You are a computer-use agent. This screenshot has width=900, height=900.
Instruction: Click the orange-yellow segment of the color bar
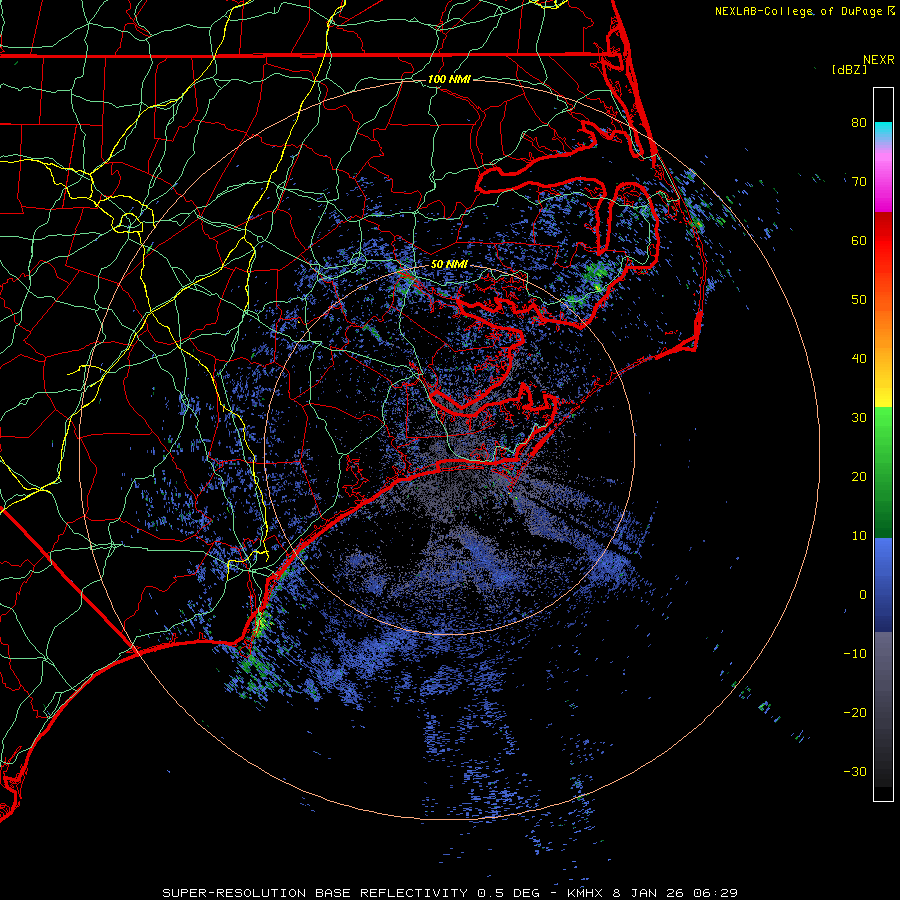pos(883,350)
